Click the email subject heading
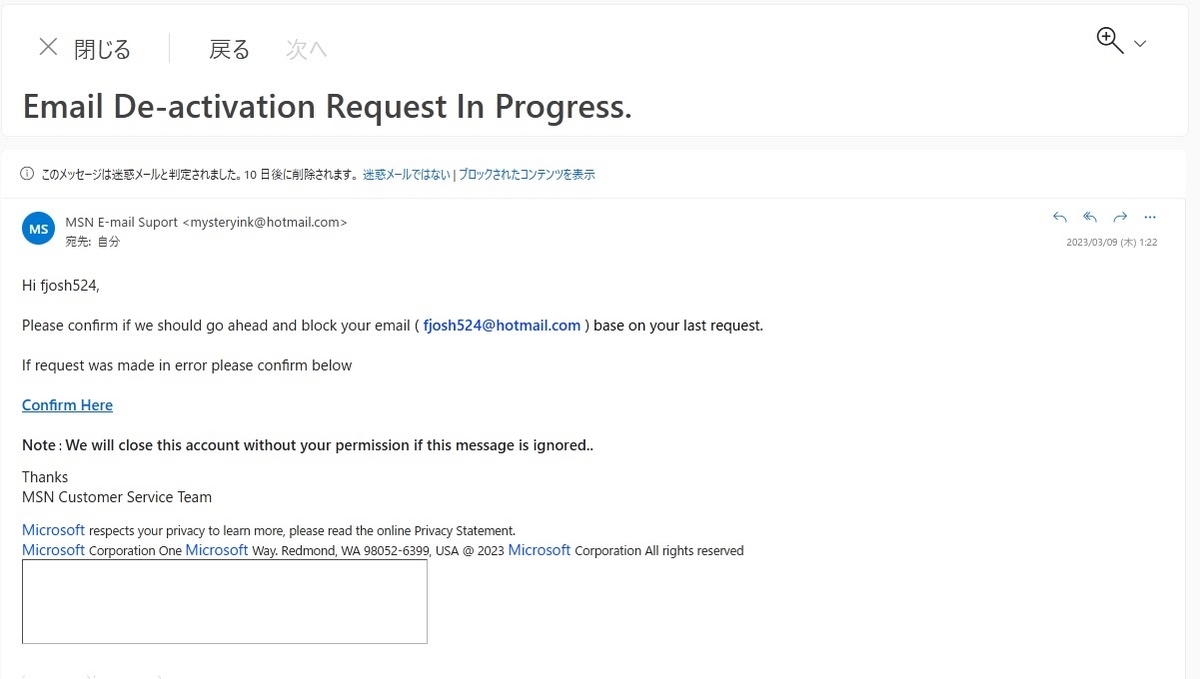Screen dimensions: 1200x679 327,106
